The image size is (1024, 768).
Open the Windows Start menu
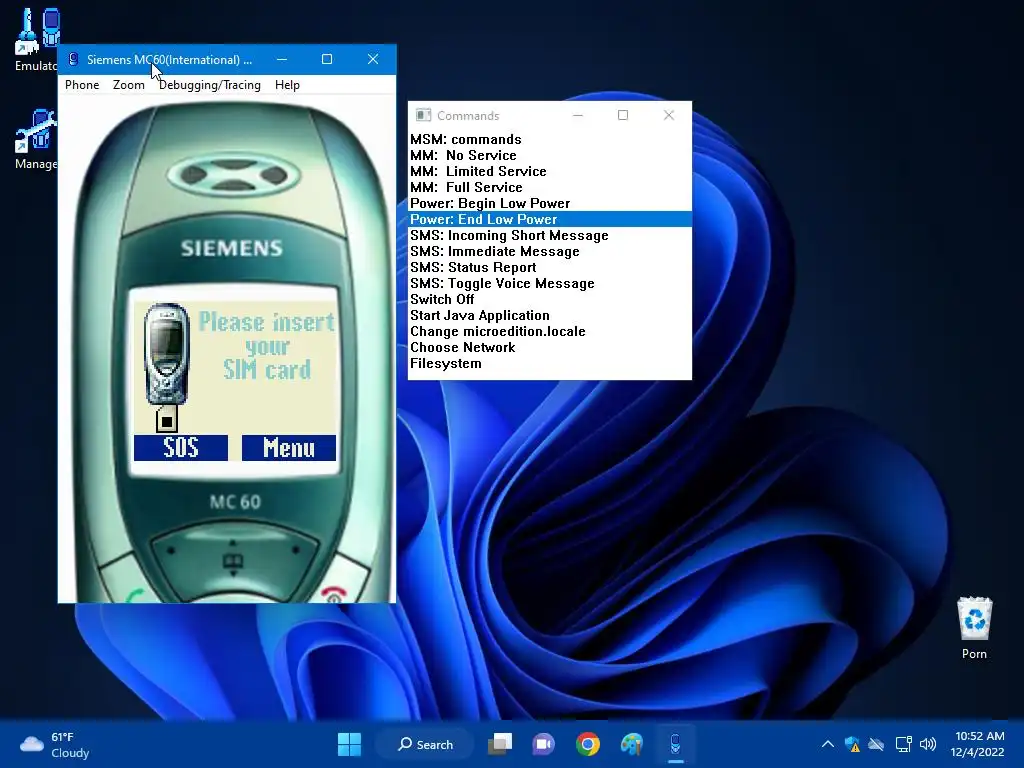tap(349, 744)
